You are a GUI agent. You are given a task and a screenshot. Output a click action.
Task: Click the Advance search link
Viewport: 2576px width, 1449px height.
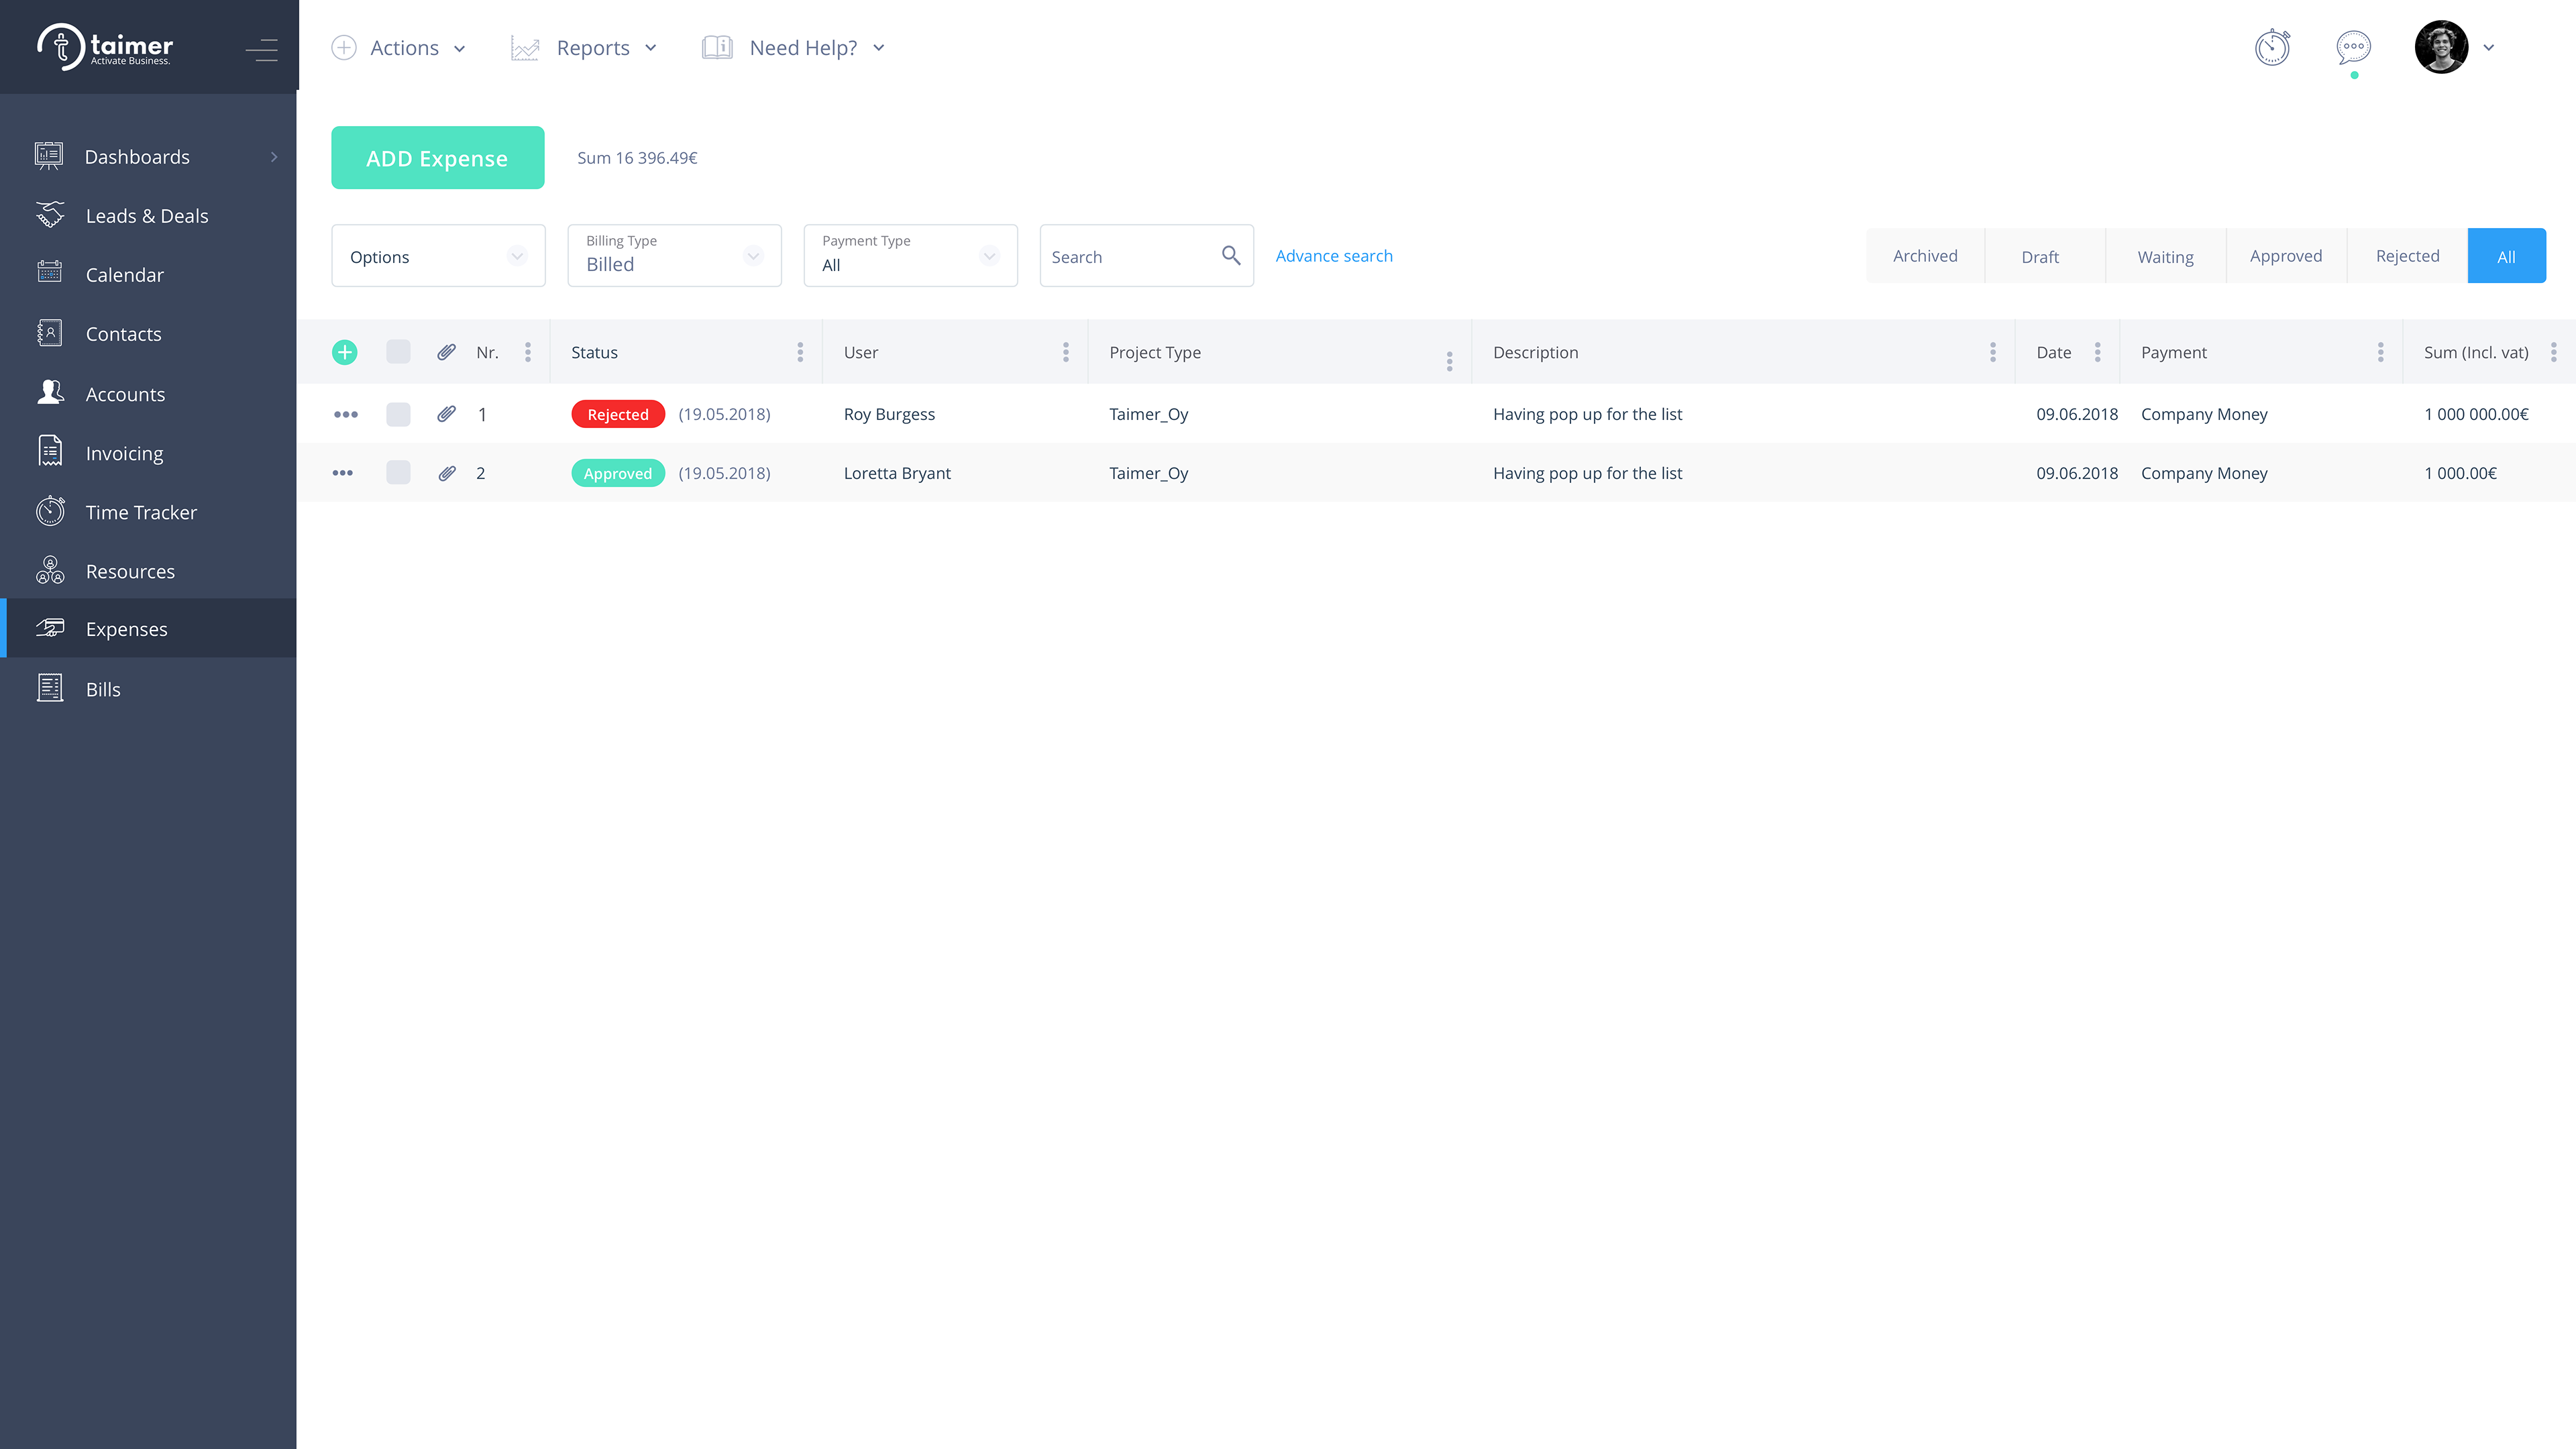[x=1334, y=256]
